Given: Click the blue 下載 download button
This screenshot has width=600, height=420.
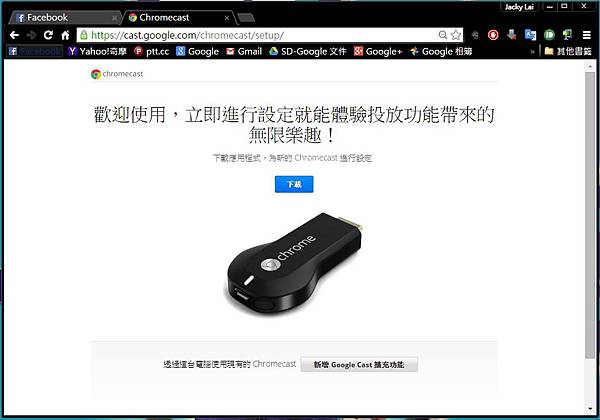Looking at the screenshot, I should 294,184.
